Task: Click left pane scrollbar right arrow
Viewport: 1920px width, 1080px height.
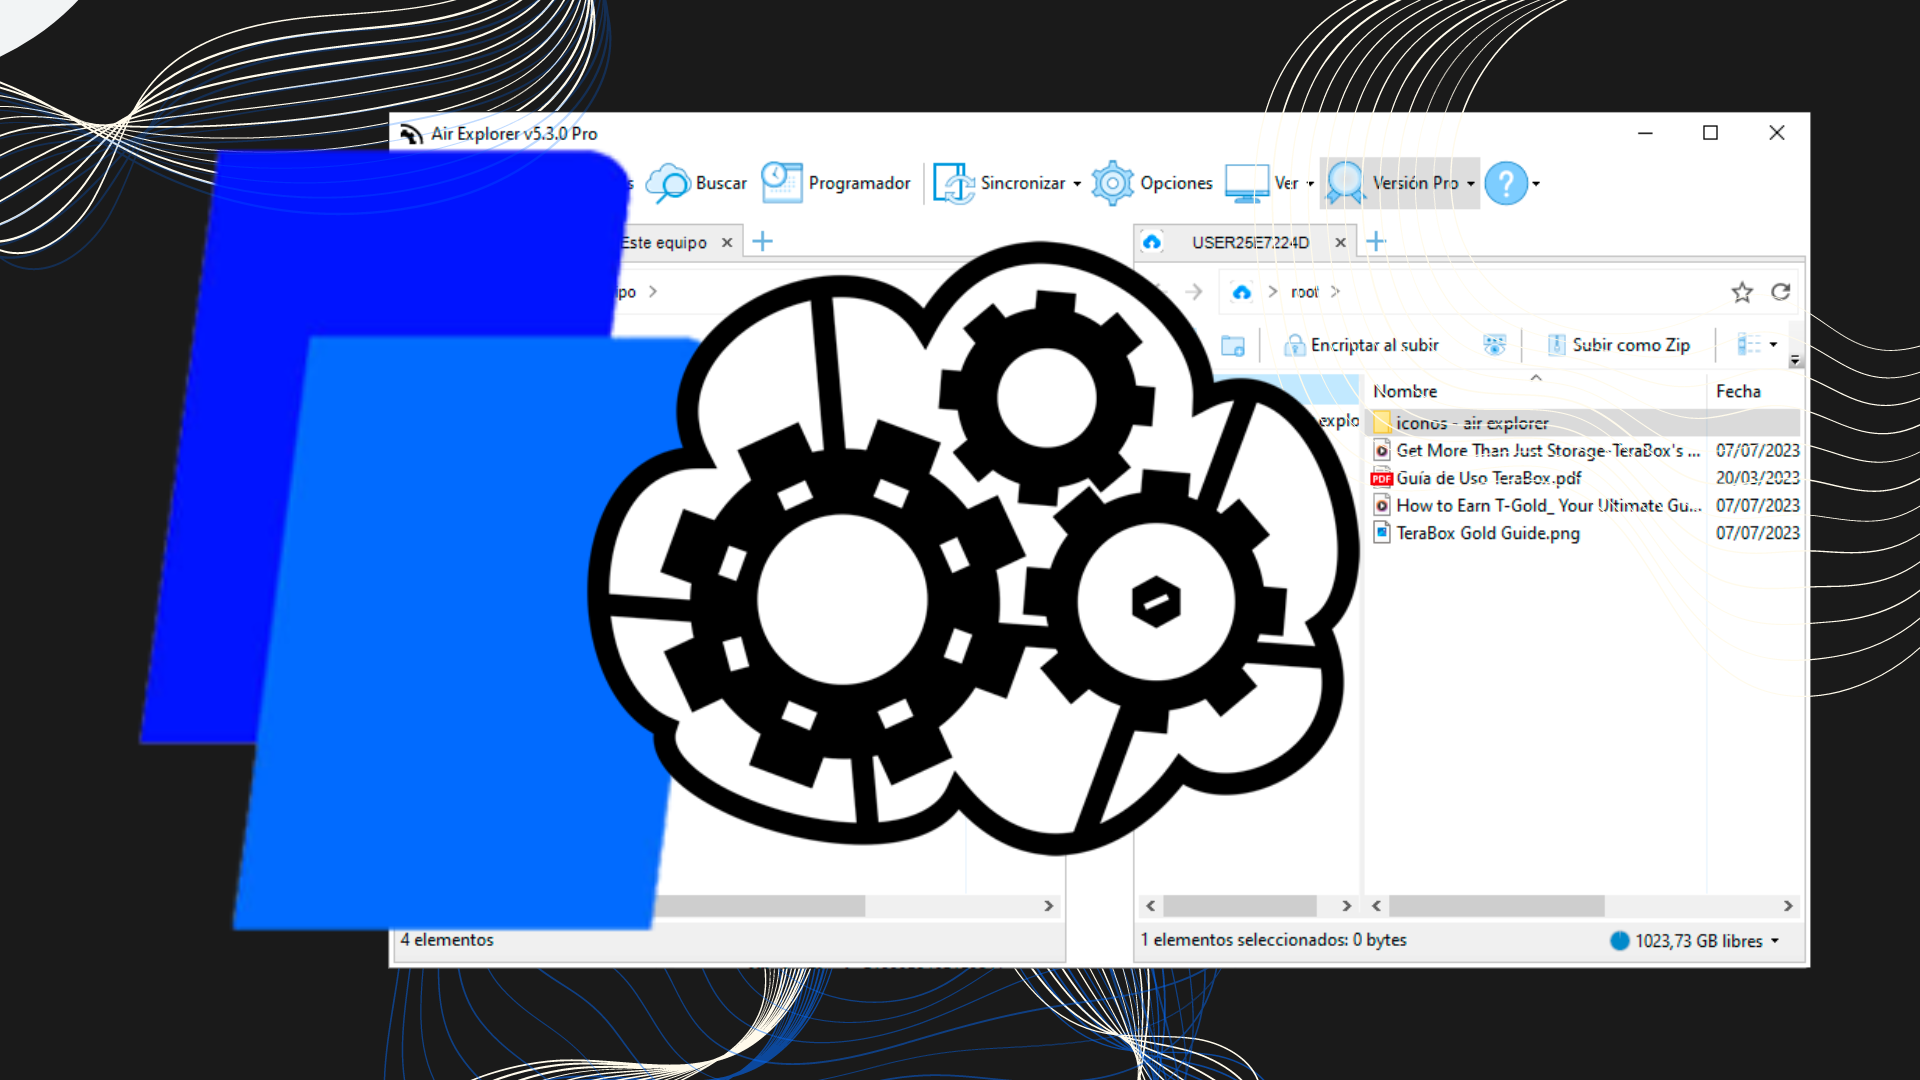Action: pos(1048,906)
